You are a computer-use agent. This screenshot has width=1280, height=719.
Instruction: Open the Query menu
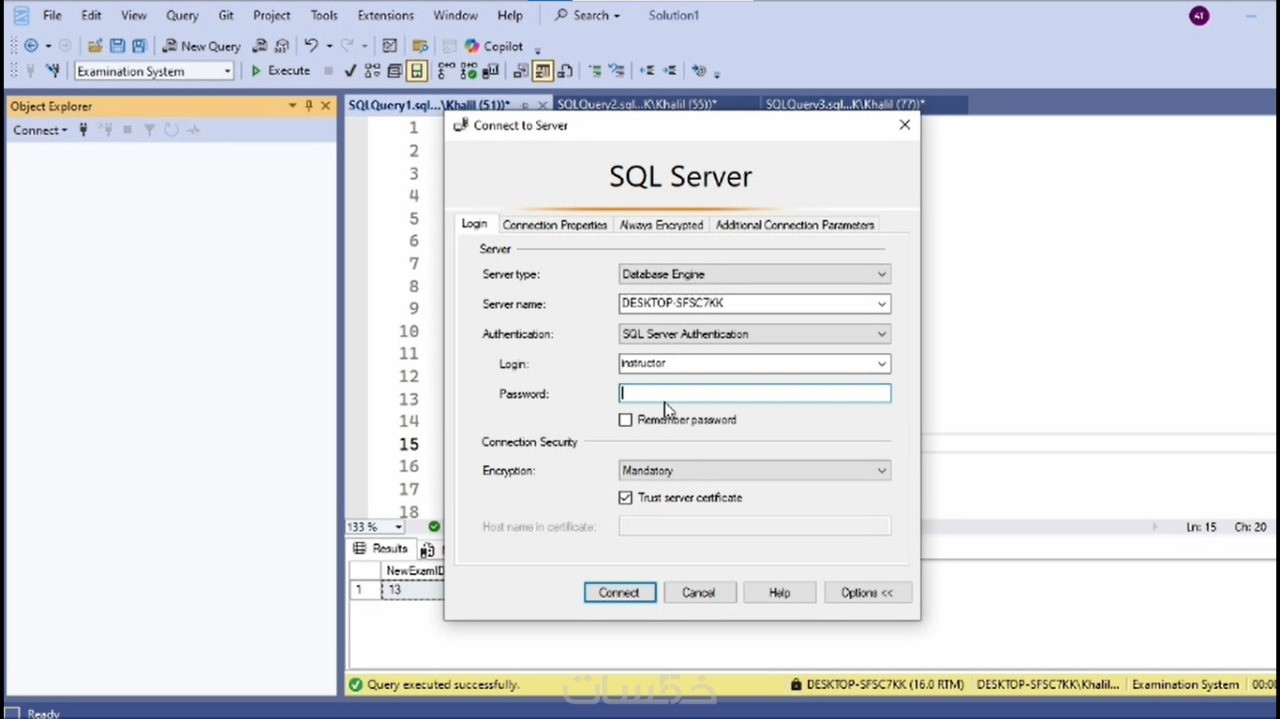point(182,15)
